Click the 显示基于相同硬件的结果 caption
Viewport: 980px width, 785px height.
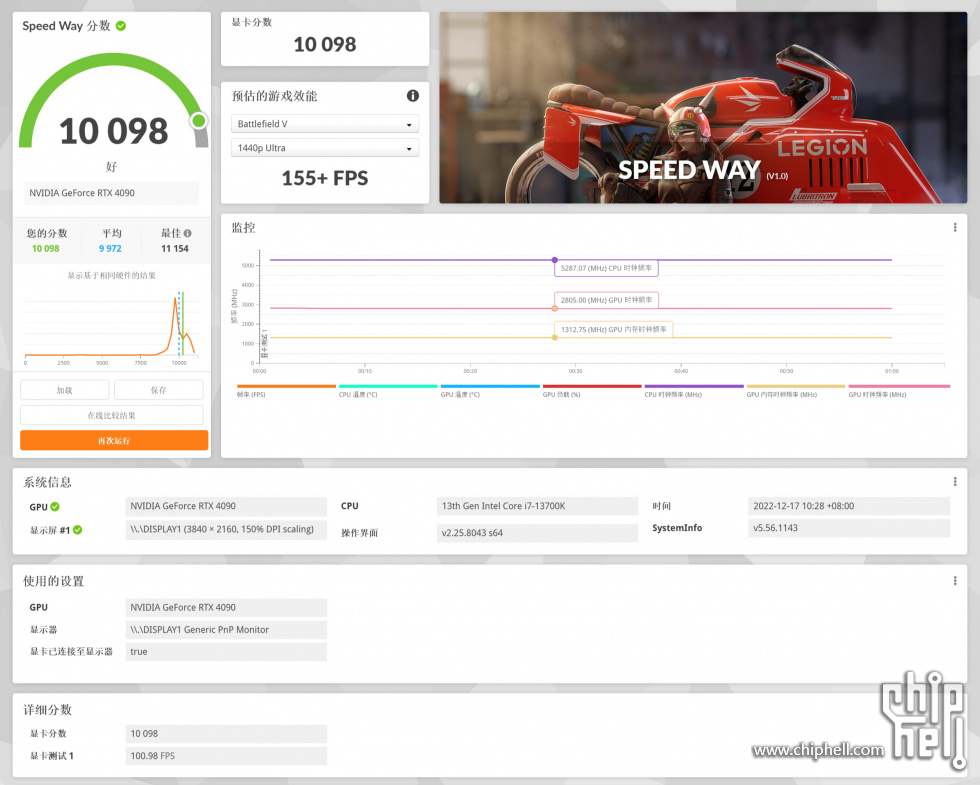click(112, 275)
